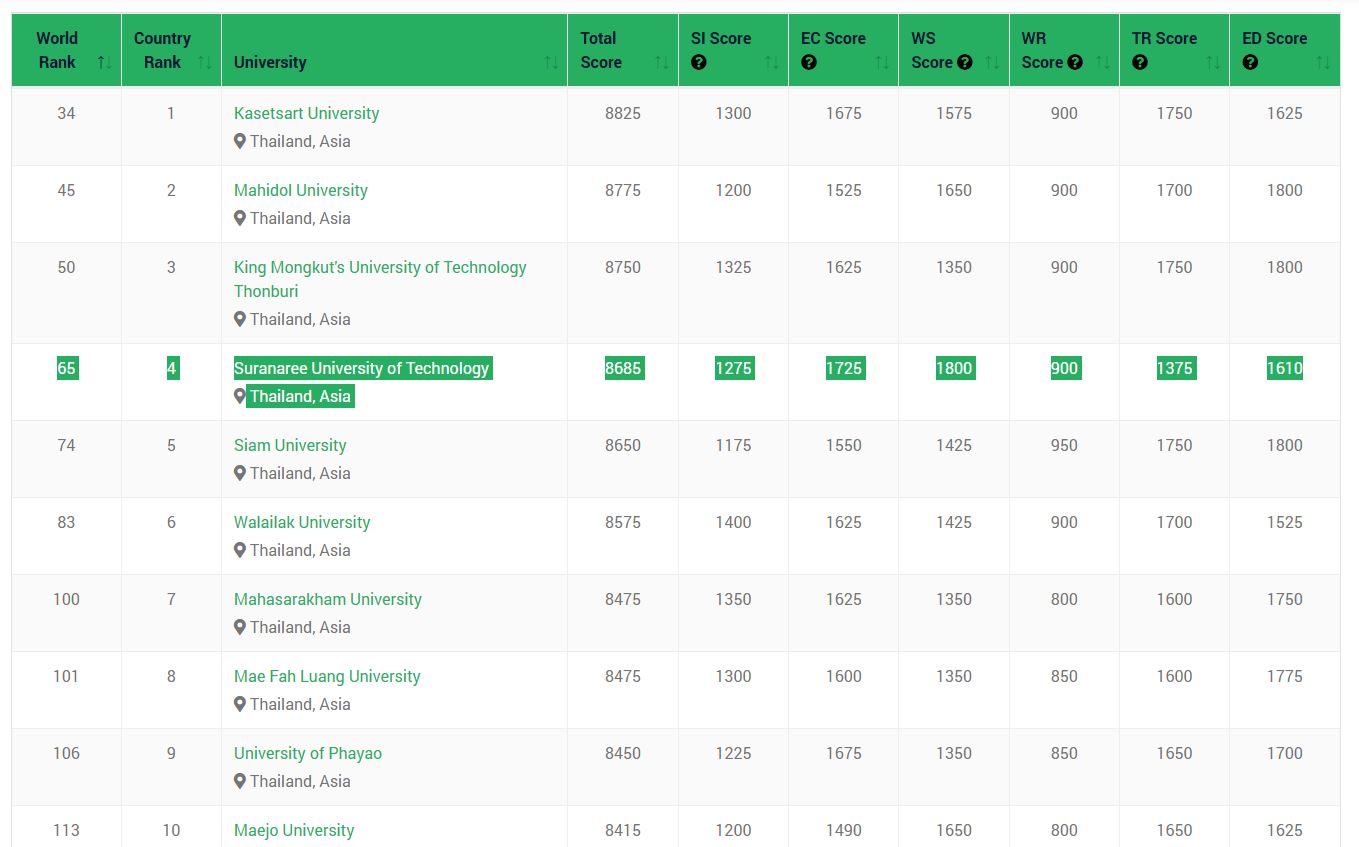The height and width of the screenshot is (847, 1359).
Task: Sort by SI Score arrows
Action: 771,62
